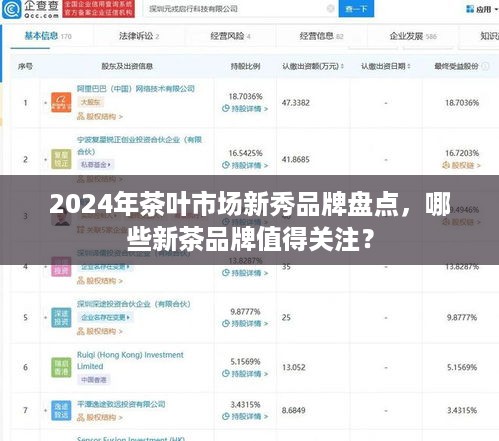Open Ruiqi (Hong Kong) Investment Limited link
Image resolution: width=499 pixels, height=441 pixels.
coord(130,360)
